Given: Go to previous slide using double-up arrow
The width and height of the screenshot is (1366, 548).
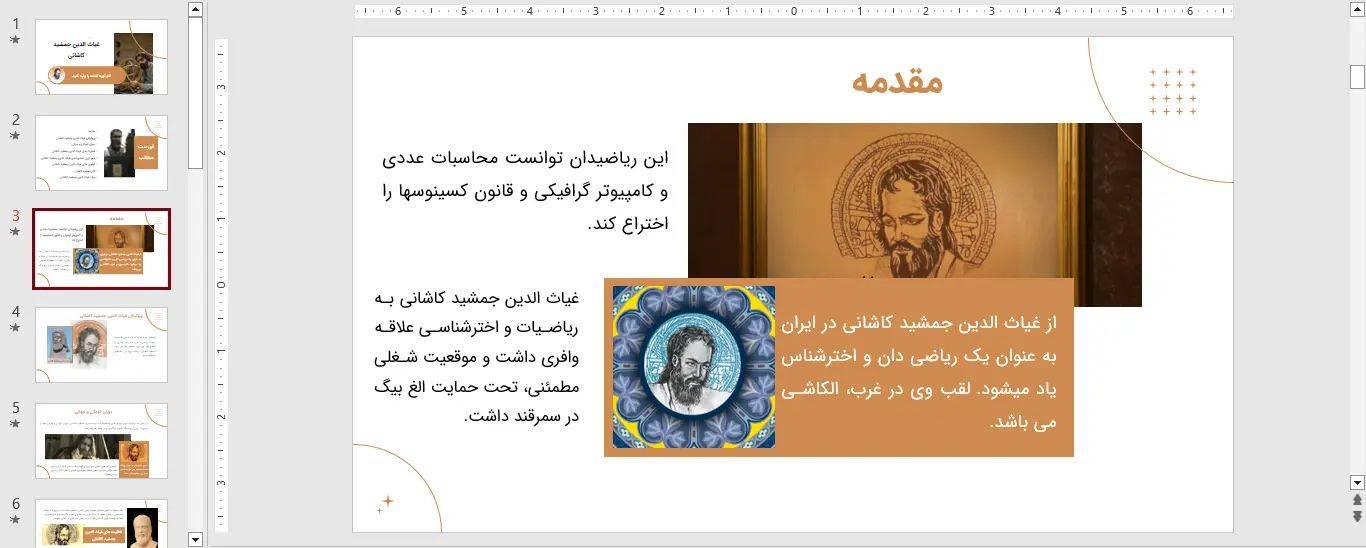Looking at the screenshot, I should [x=1357, y=500].
